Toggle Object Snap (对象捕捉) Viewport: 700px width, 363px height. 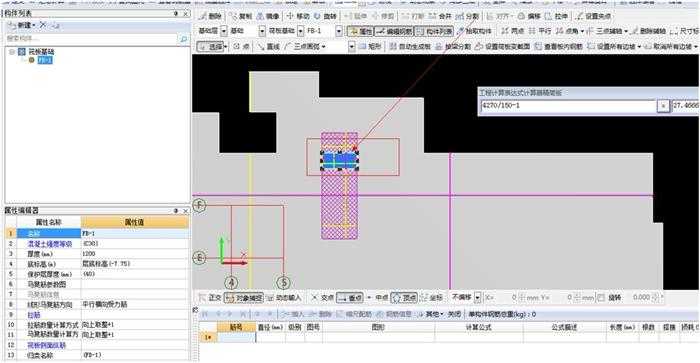[x=244, y=297]
